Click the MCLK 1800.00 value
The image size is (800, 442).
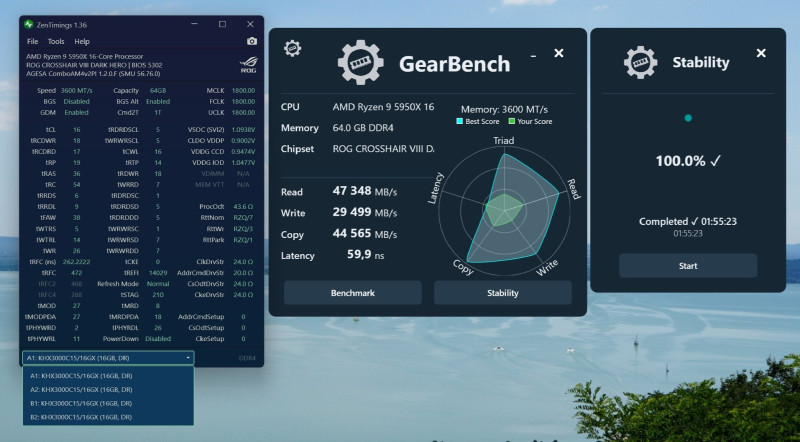(243, 90)
